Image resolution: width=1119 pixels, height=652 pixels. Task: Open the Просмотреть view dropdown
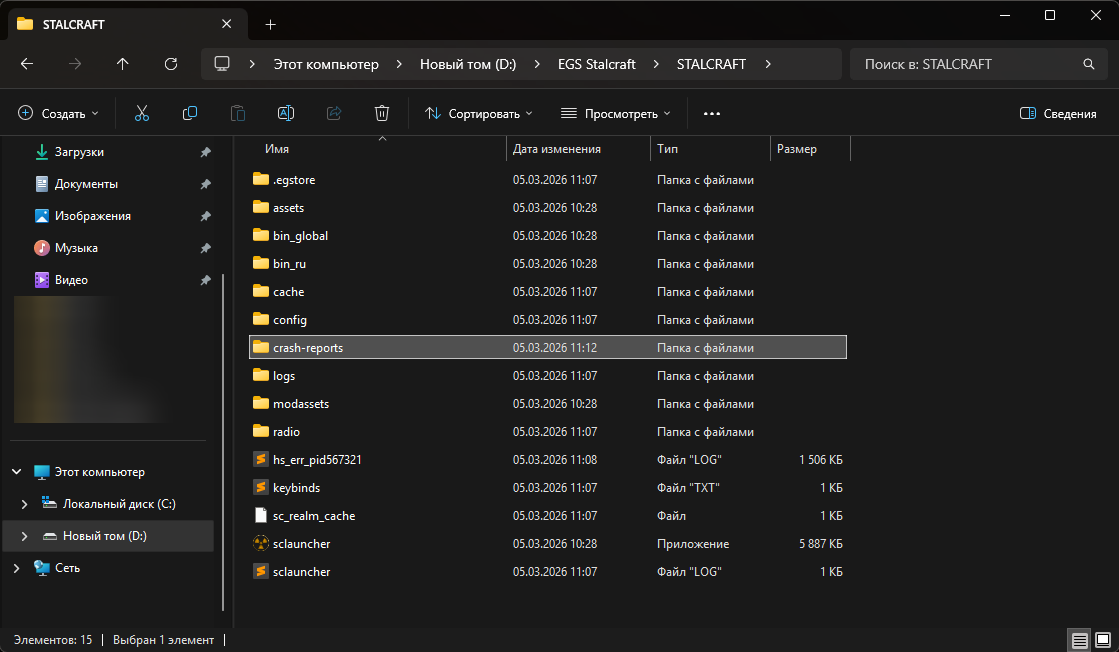[x=615, y=114]
